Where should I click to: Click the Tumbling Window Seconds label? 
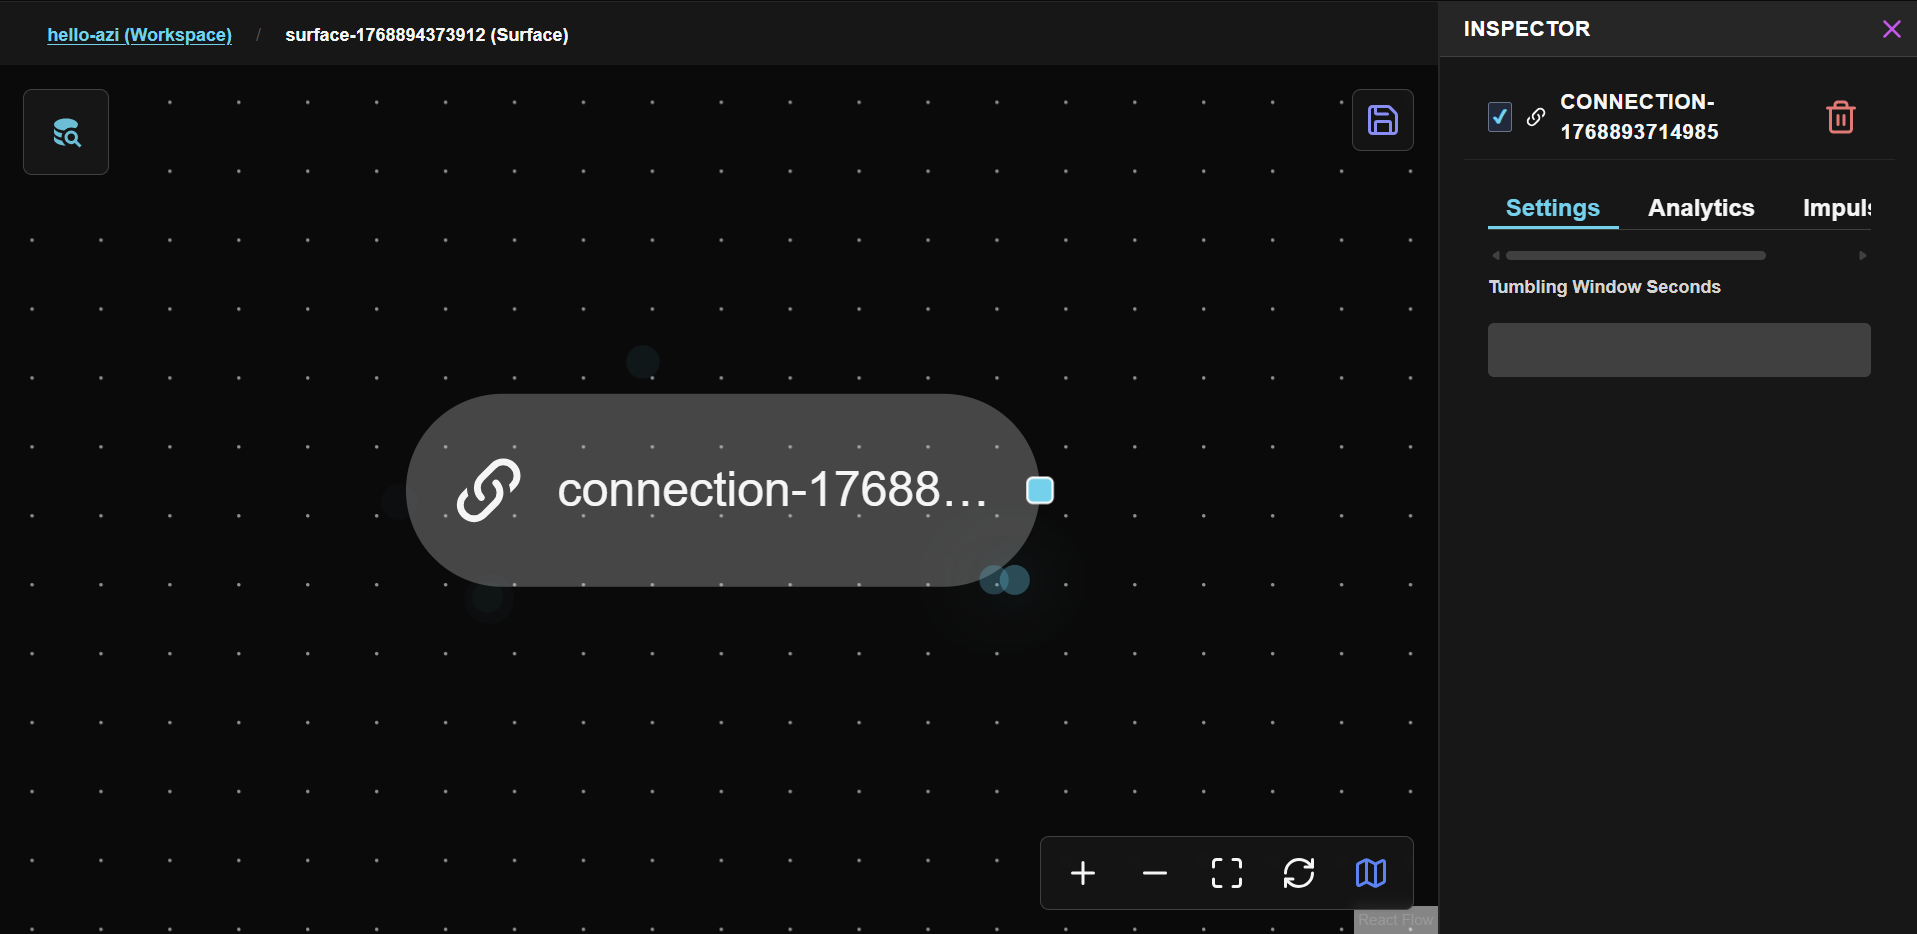1604,287
